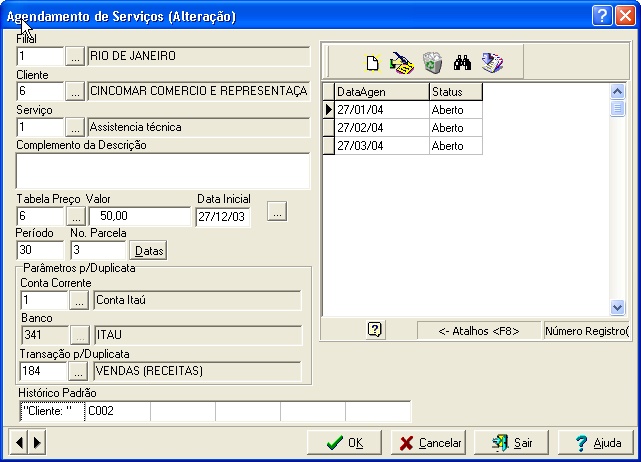The width and height of the screenshot is (641, 462).
Task: Click the Período field showing 30
Action: (x=40, y=250)
